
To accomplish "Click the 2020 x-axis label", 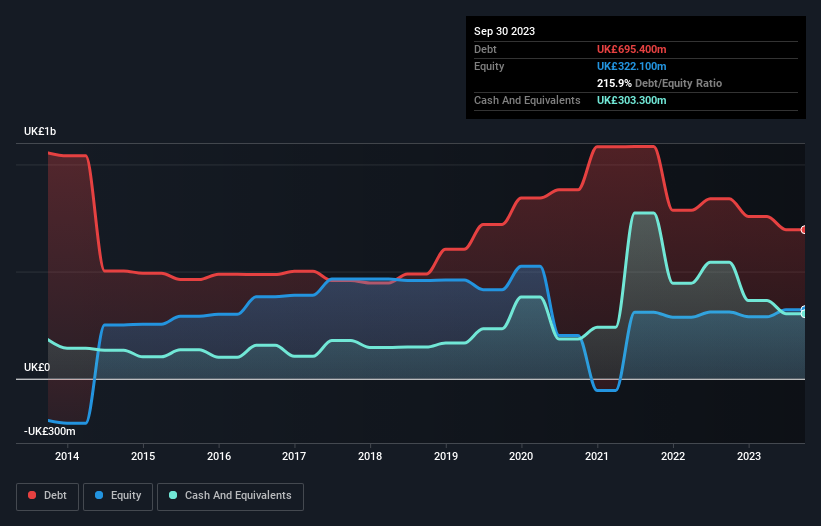I will [x=521, y=456].
